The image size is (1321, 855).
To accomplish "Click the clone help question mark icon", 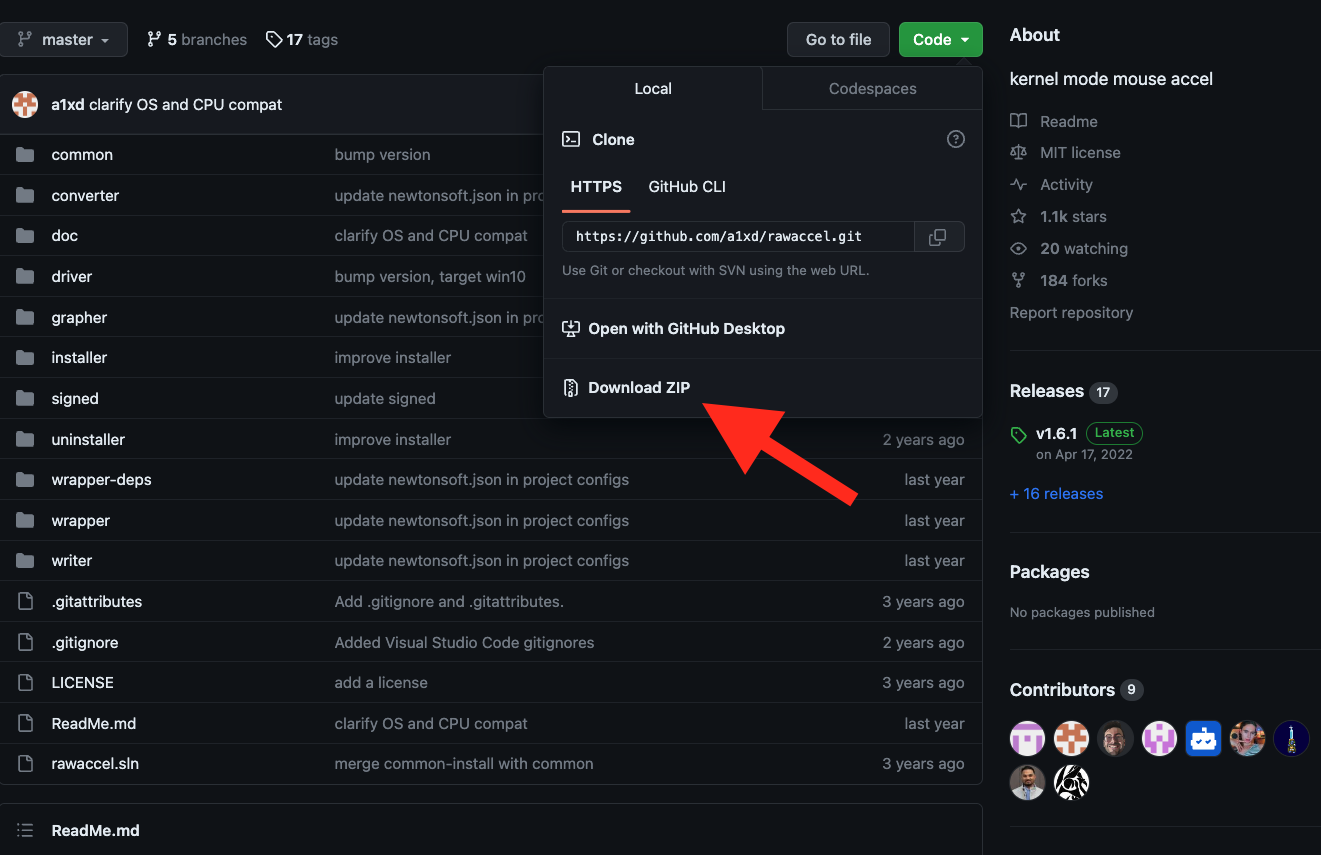I will point(956,139).
